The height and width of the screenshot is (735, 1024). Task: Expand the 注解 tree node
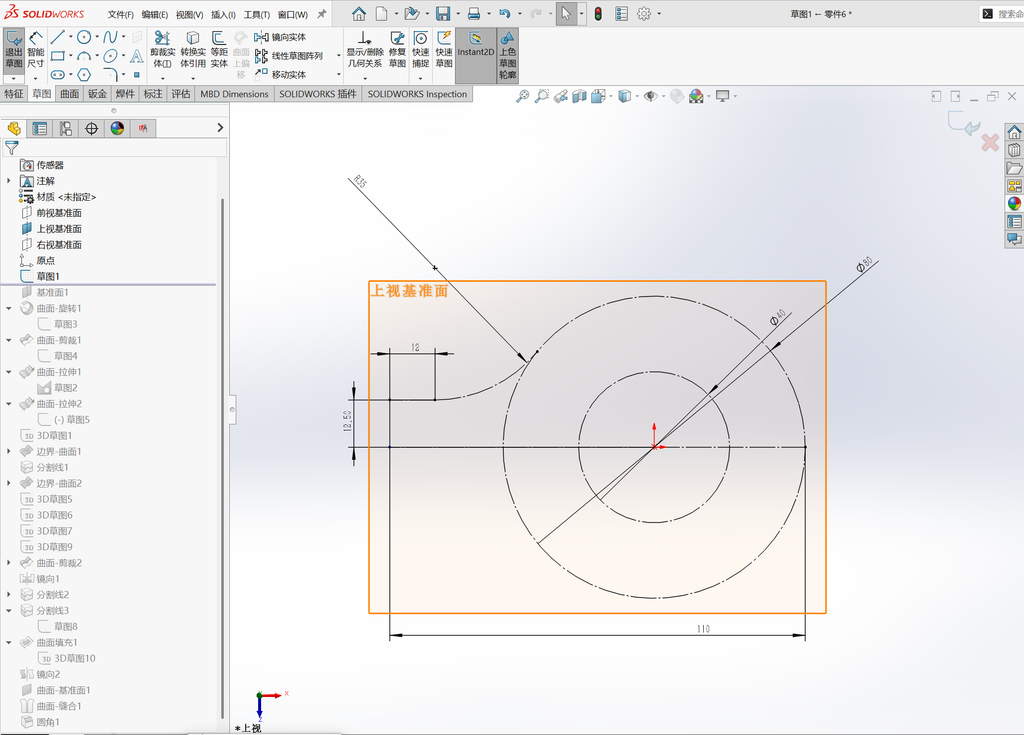click(8, 181)
